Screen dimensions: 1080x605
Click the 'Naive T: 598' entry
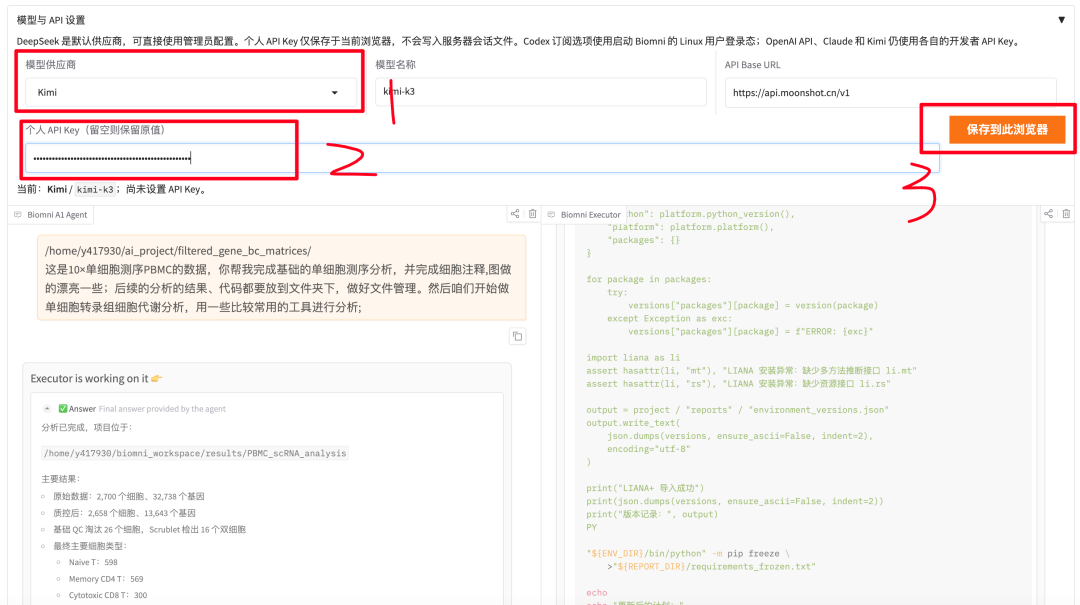coord(93,562)
